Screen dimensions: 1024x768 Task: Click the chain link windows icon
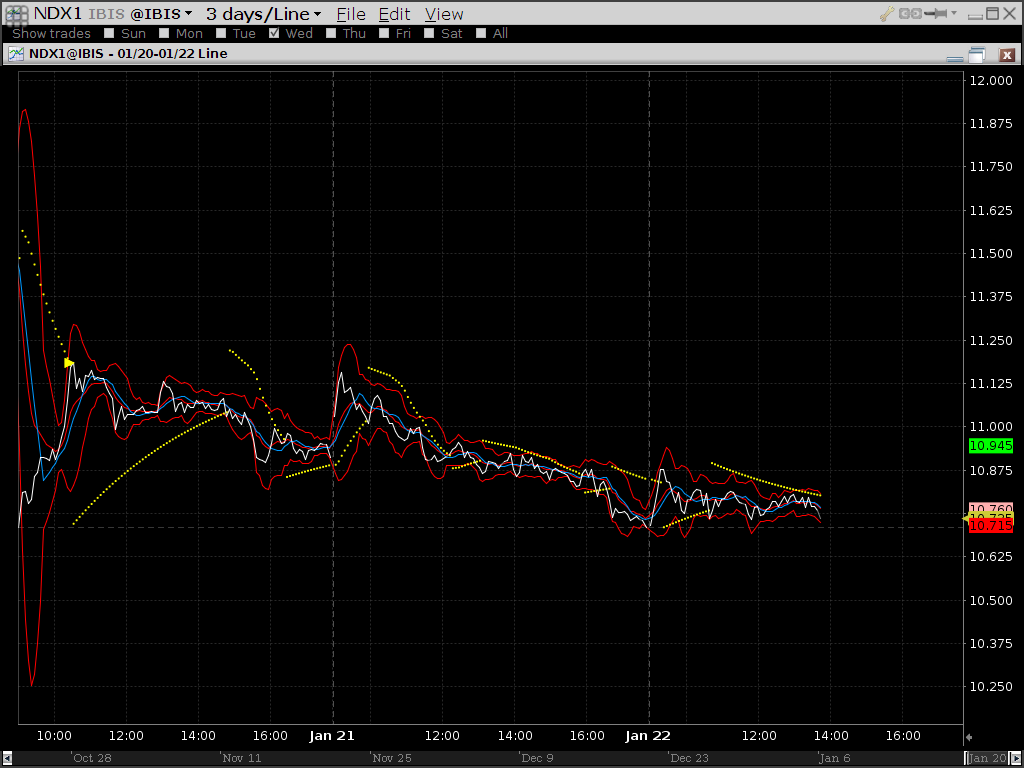pos(910,13)
